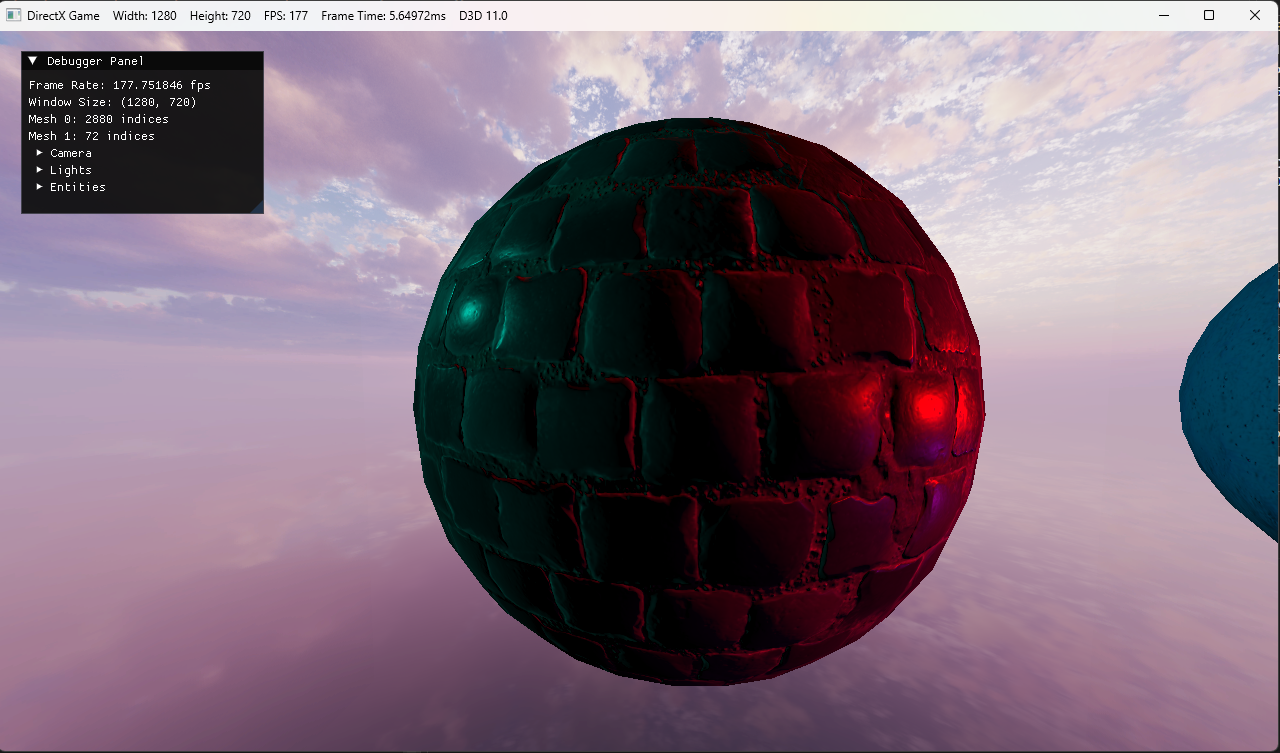Click the DirectX Game window icon
Screen dimensions: 1280x753
coord(13,15)
